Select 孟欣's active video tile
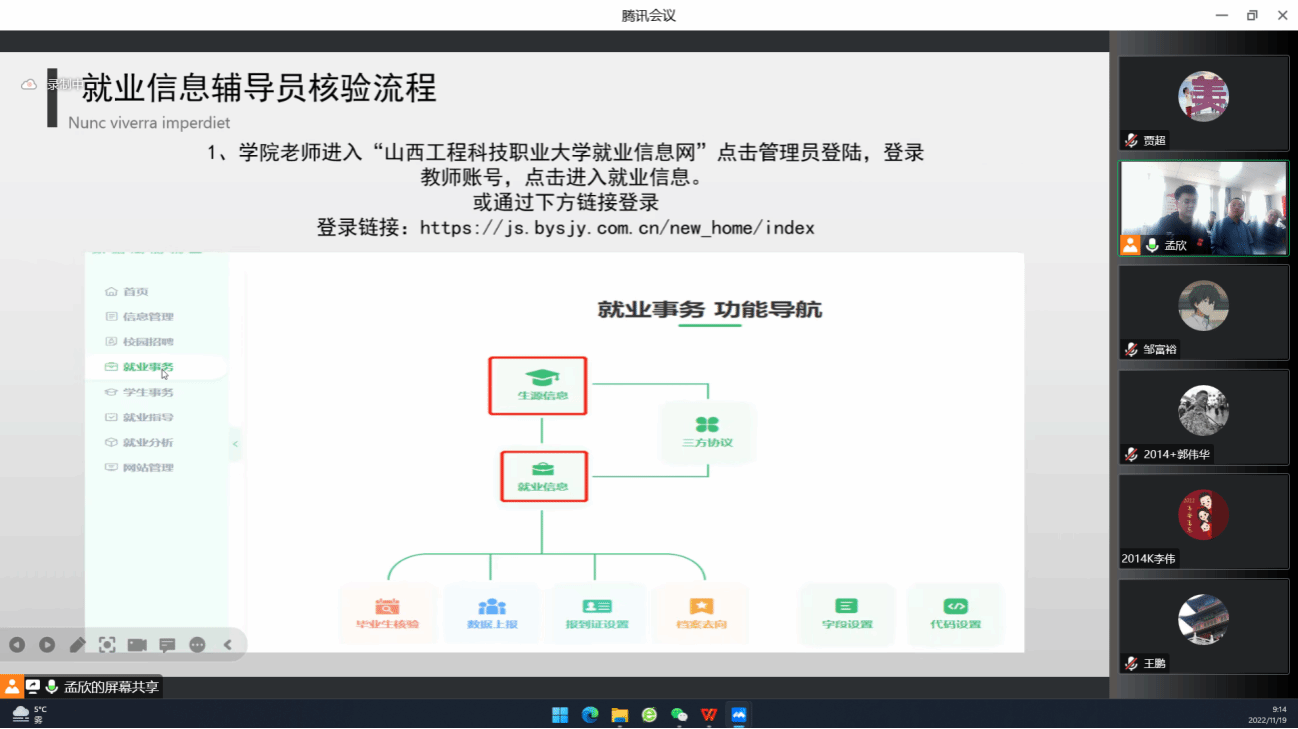This screenshot has width=1298, height=729. click(x=1203, y=208)
